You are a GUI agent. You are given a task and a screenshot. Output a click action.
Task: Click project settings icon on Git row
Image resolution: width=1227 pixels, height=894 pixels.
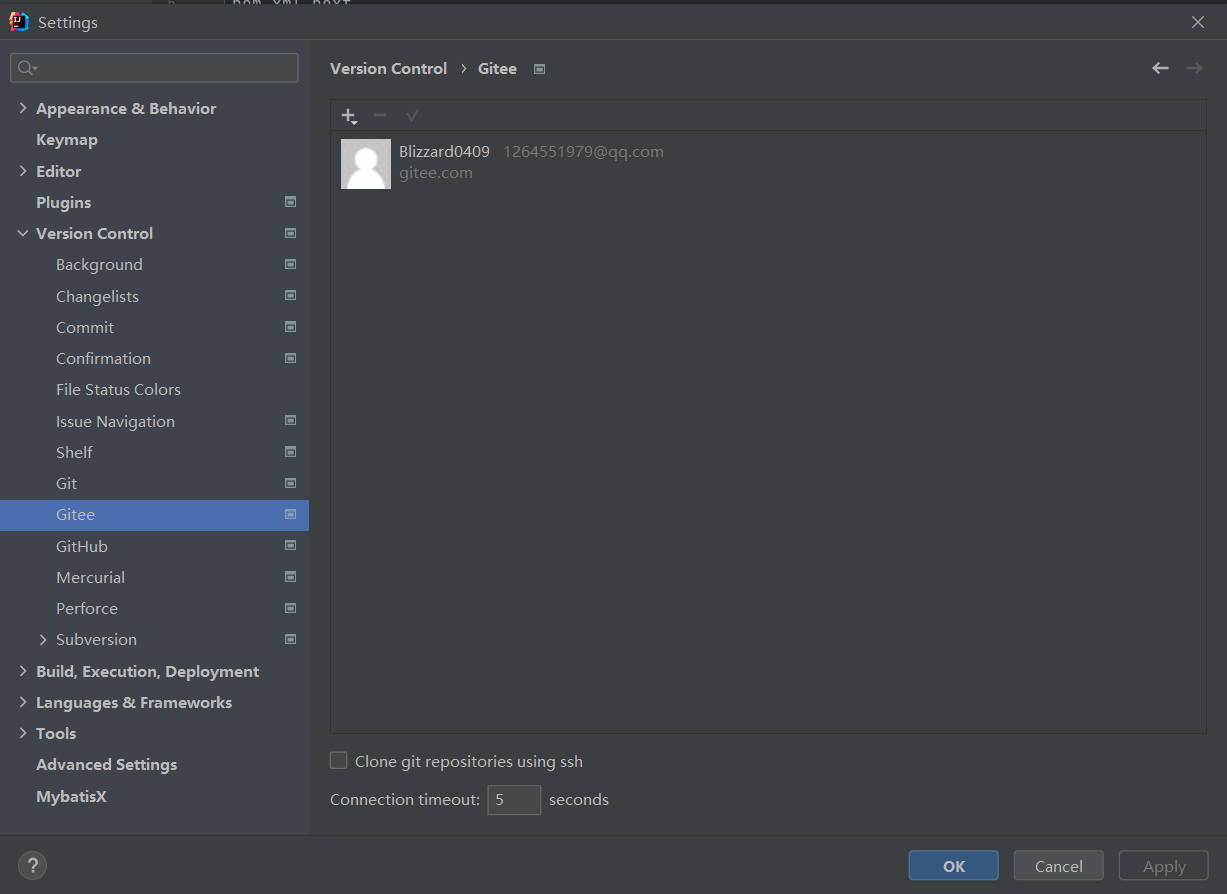pos(290,483)
